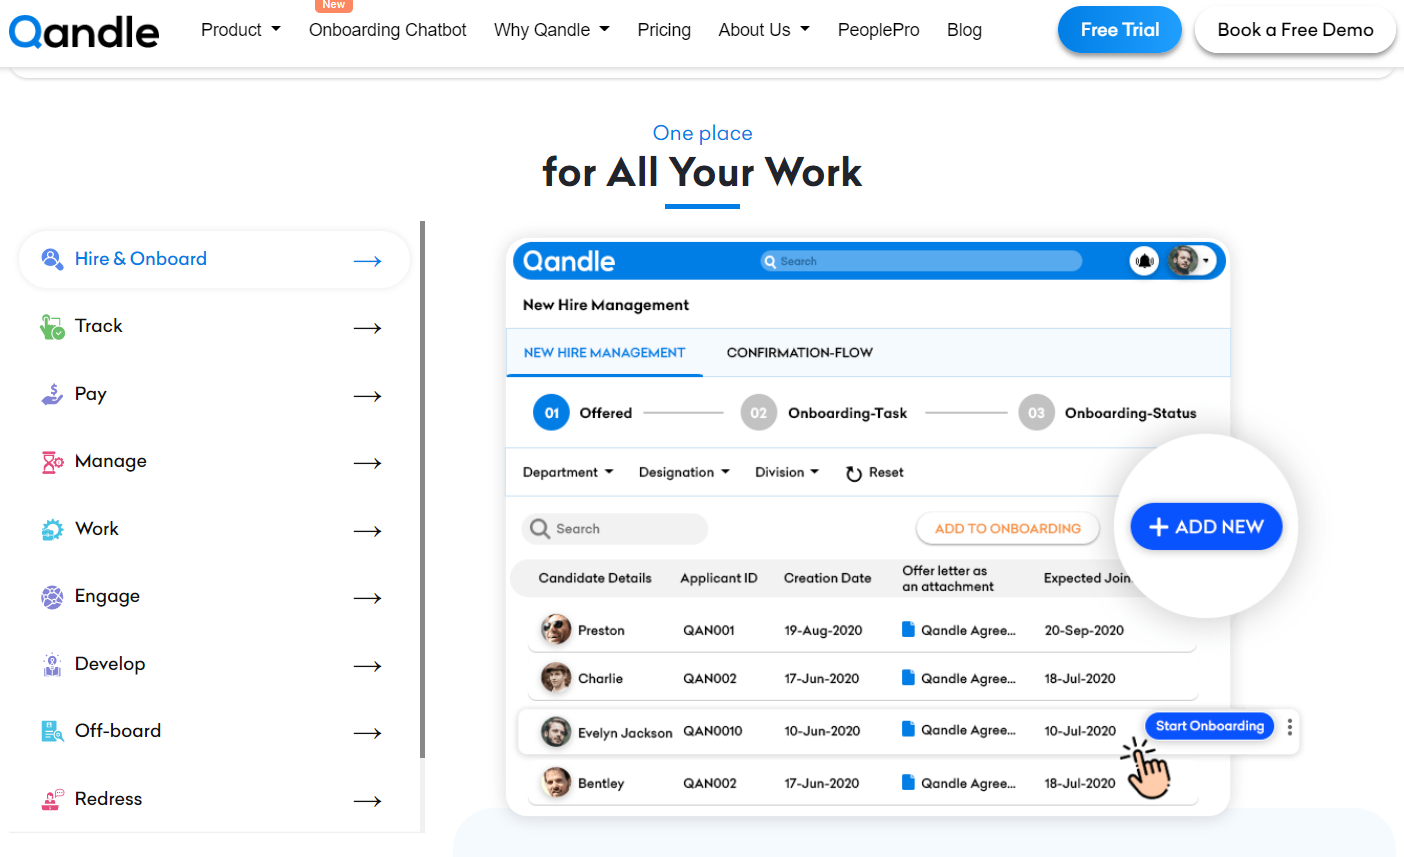
Task: Click the Redress icon in sidebar
Action: pyautogui.click(x=52, y=800)
